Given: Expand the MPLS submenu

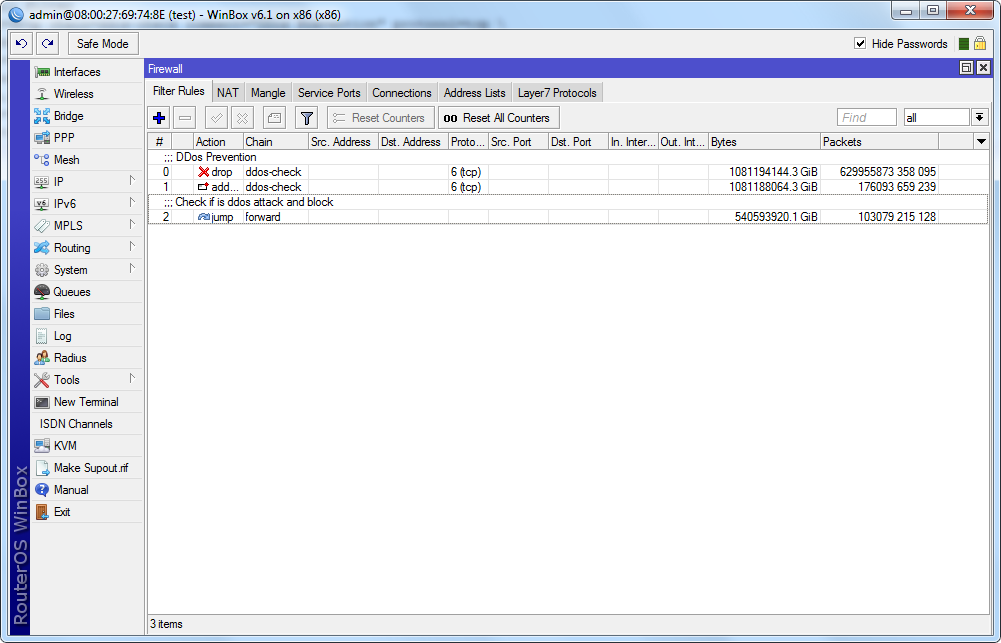Looking at the screenshot, I should click(87, 226).
